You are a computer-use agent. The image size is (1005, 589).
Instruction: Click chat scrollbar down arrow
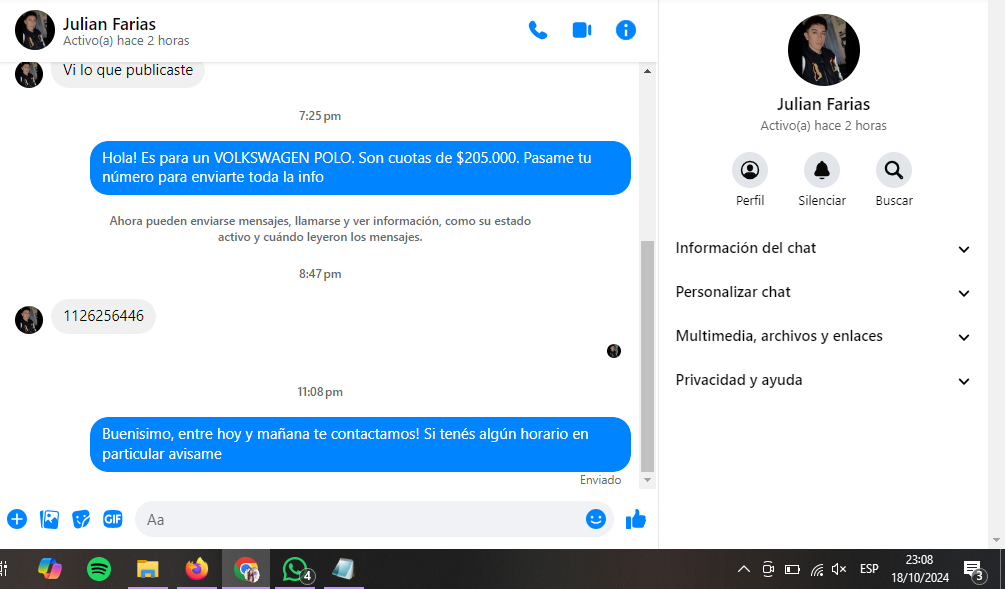(647, 480)
